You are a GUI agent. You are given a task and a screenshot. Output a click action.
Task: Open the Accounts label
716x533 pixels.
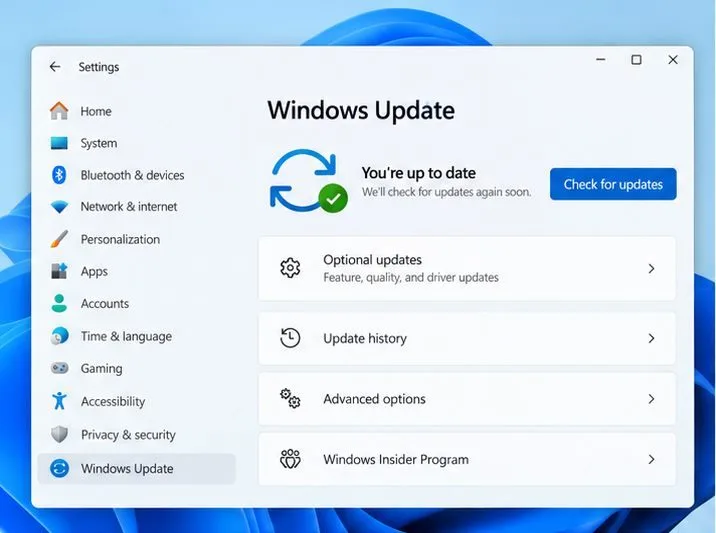(105, 304)
